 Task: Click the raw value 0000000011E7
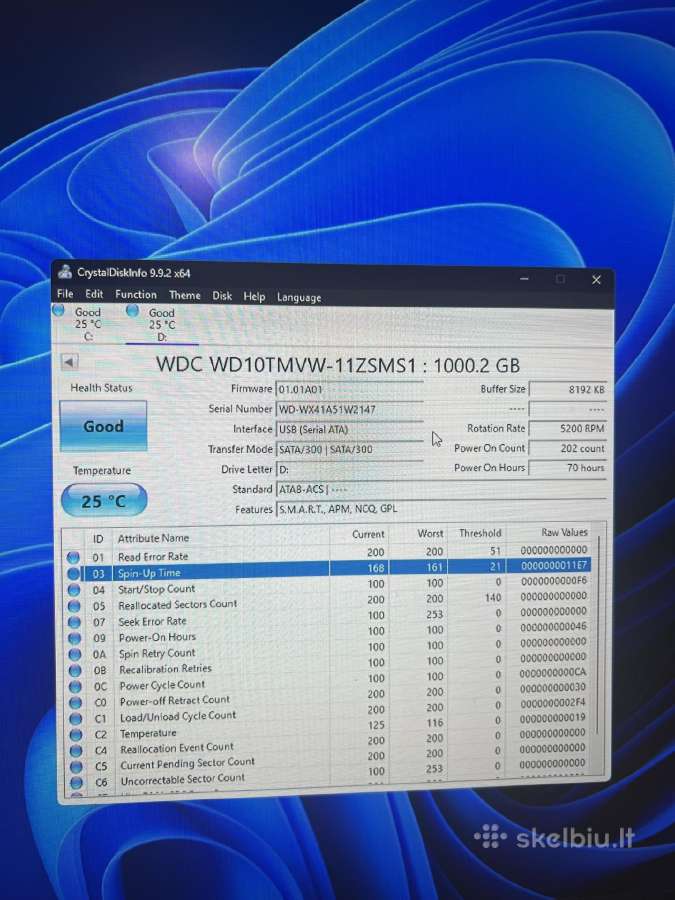553,565
